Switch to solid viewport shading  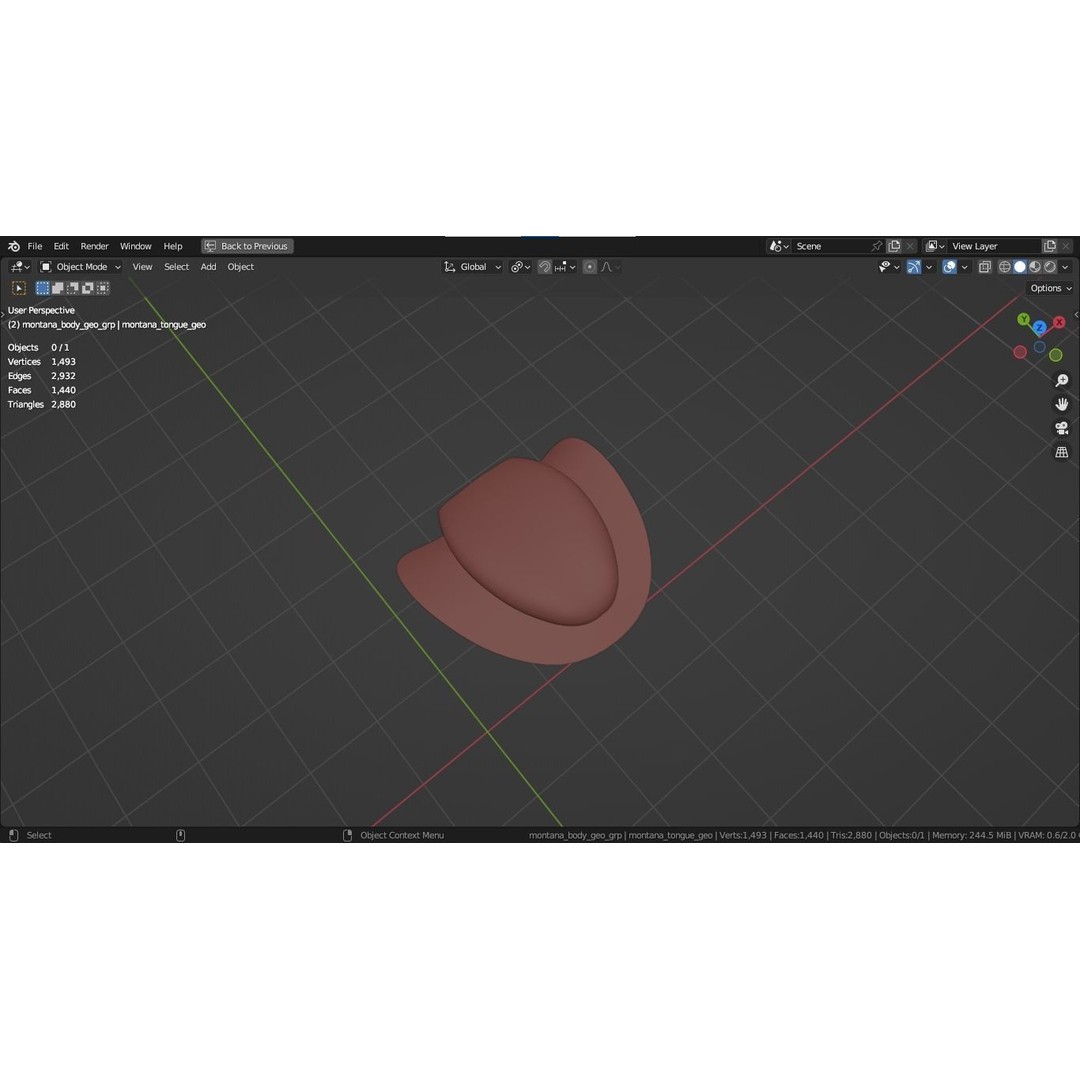1020,267
